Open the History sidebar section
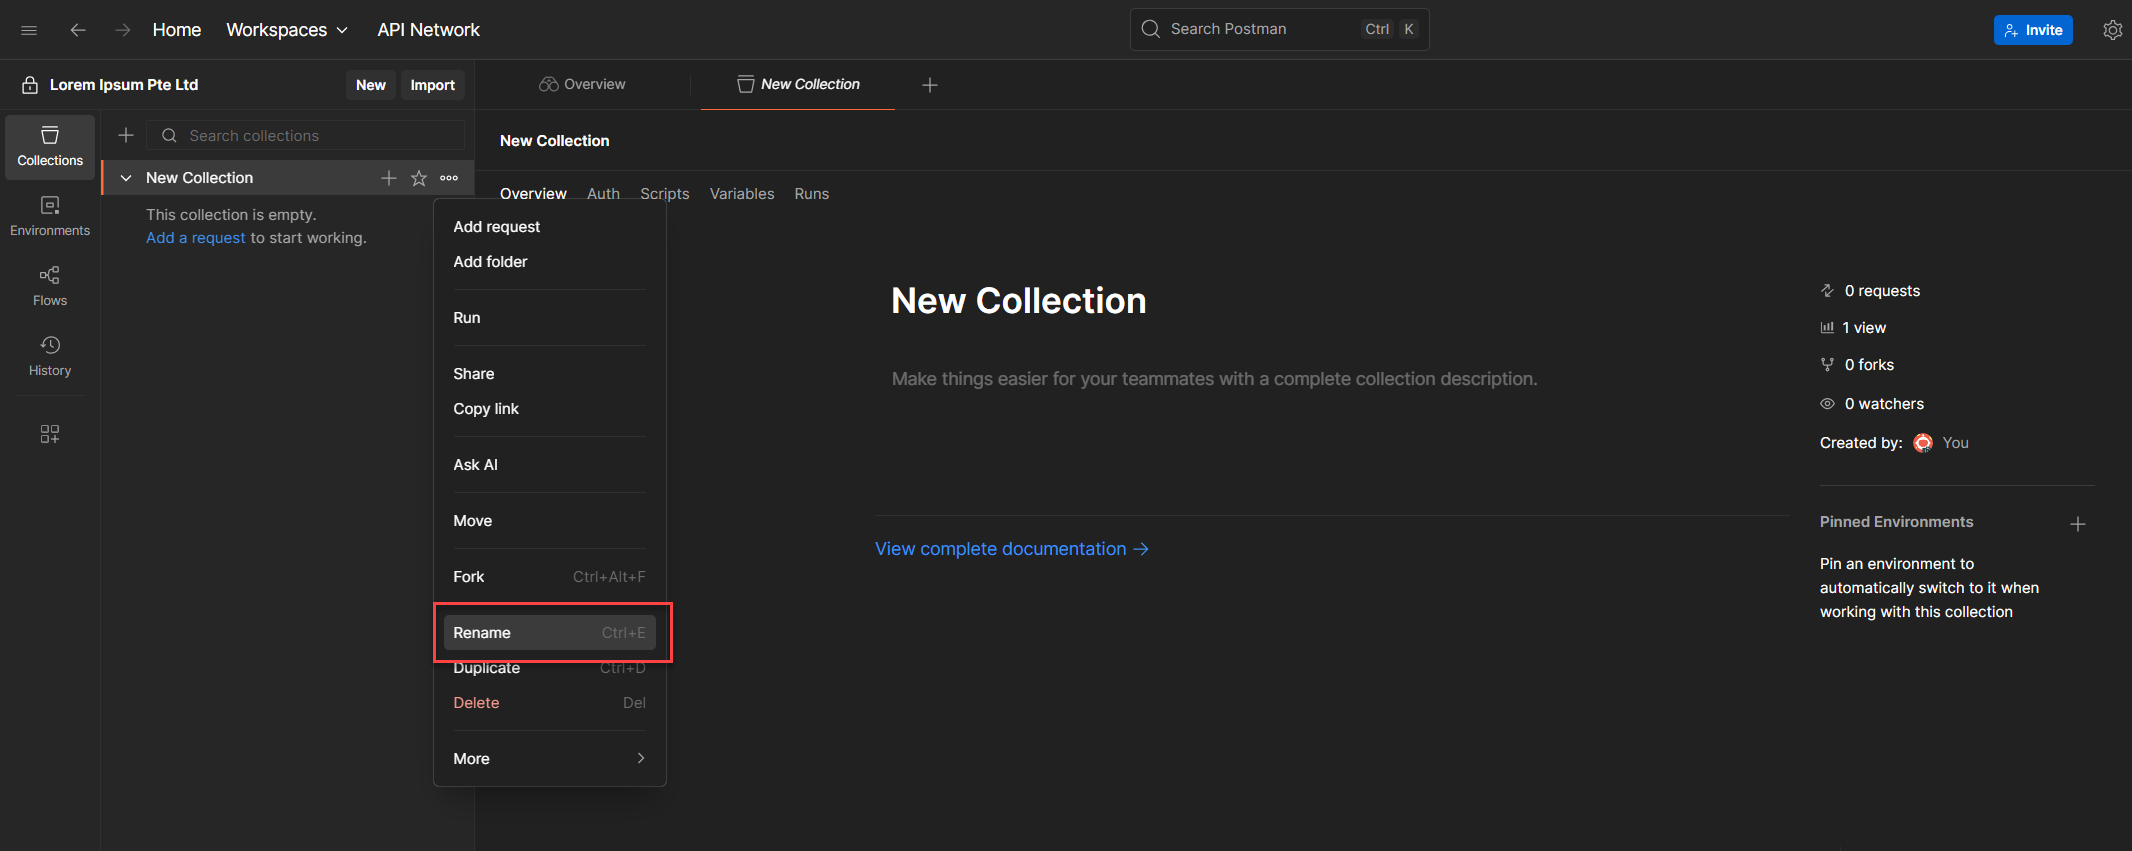Viewport: 2132px width, 851px height. pyautogui.click(x=50, y=357)
